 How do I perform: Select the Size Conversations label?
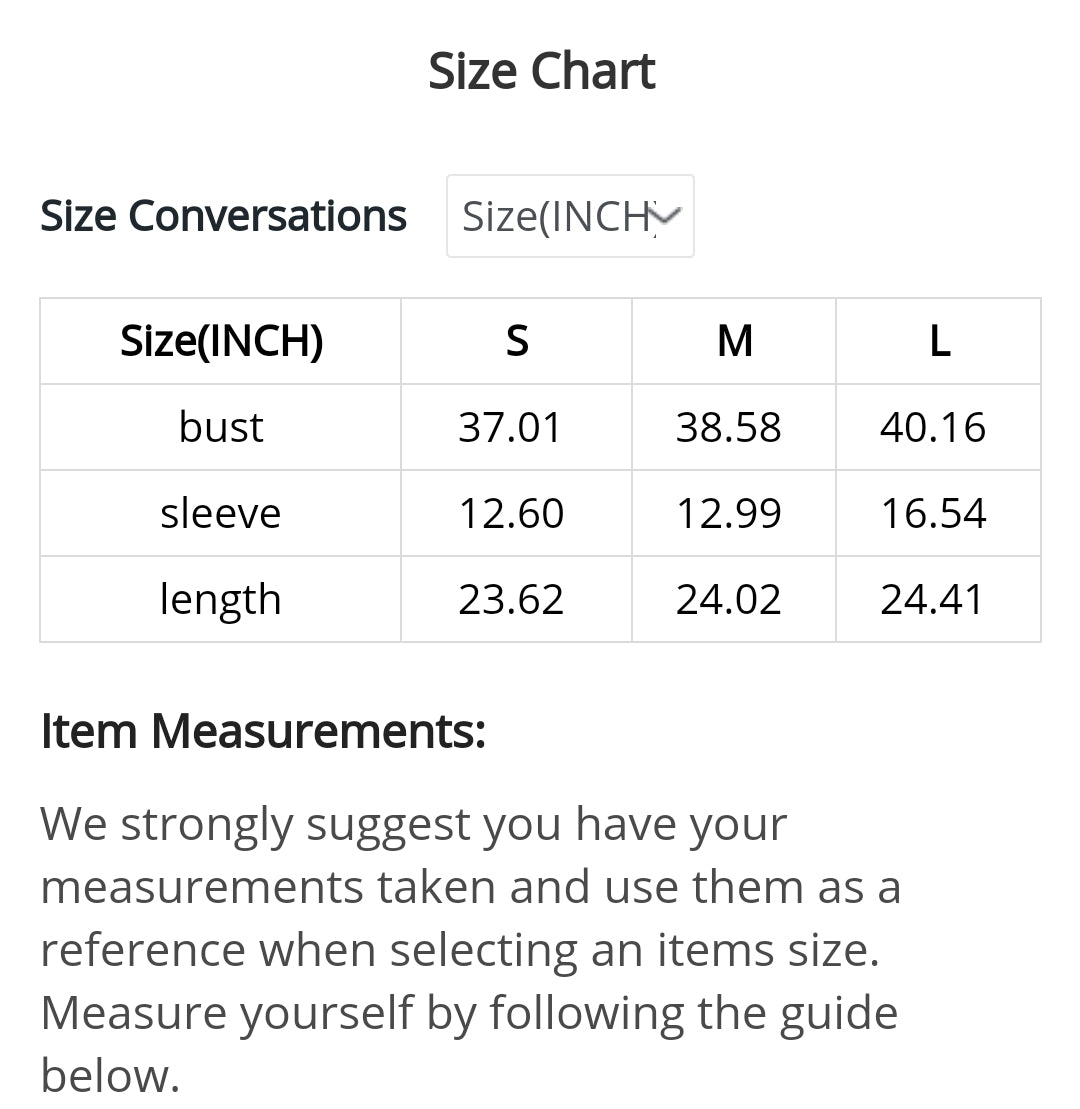pos(223,216)
